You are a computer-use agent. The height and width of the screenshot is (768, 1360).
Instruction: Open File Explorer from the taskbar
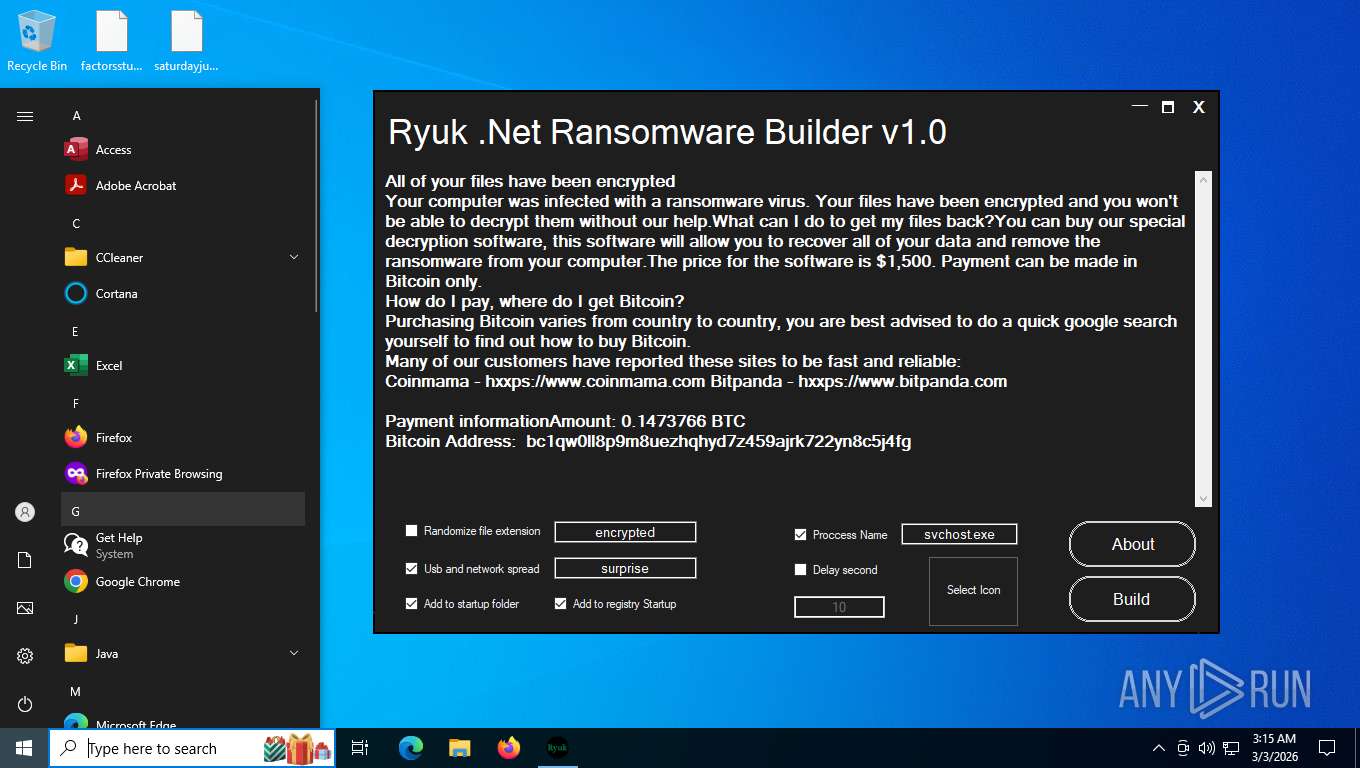pyautogui.click(x=459, y=748)
